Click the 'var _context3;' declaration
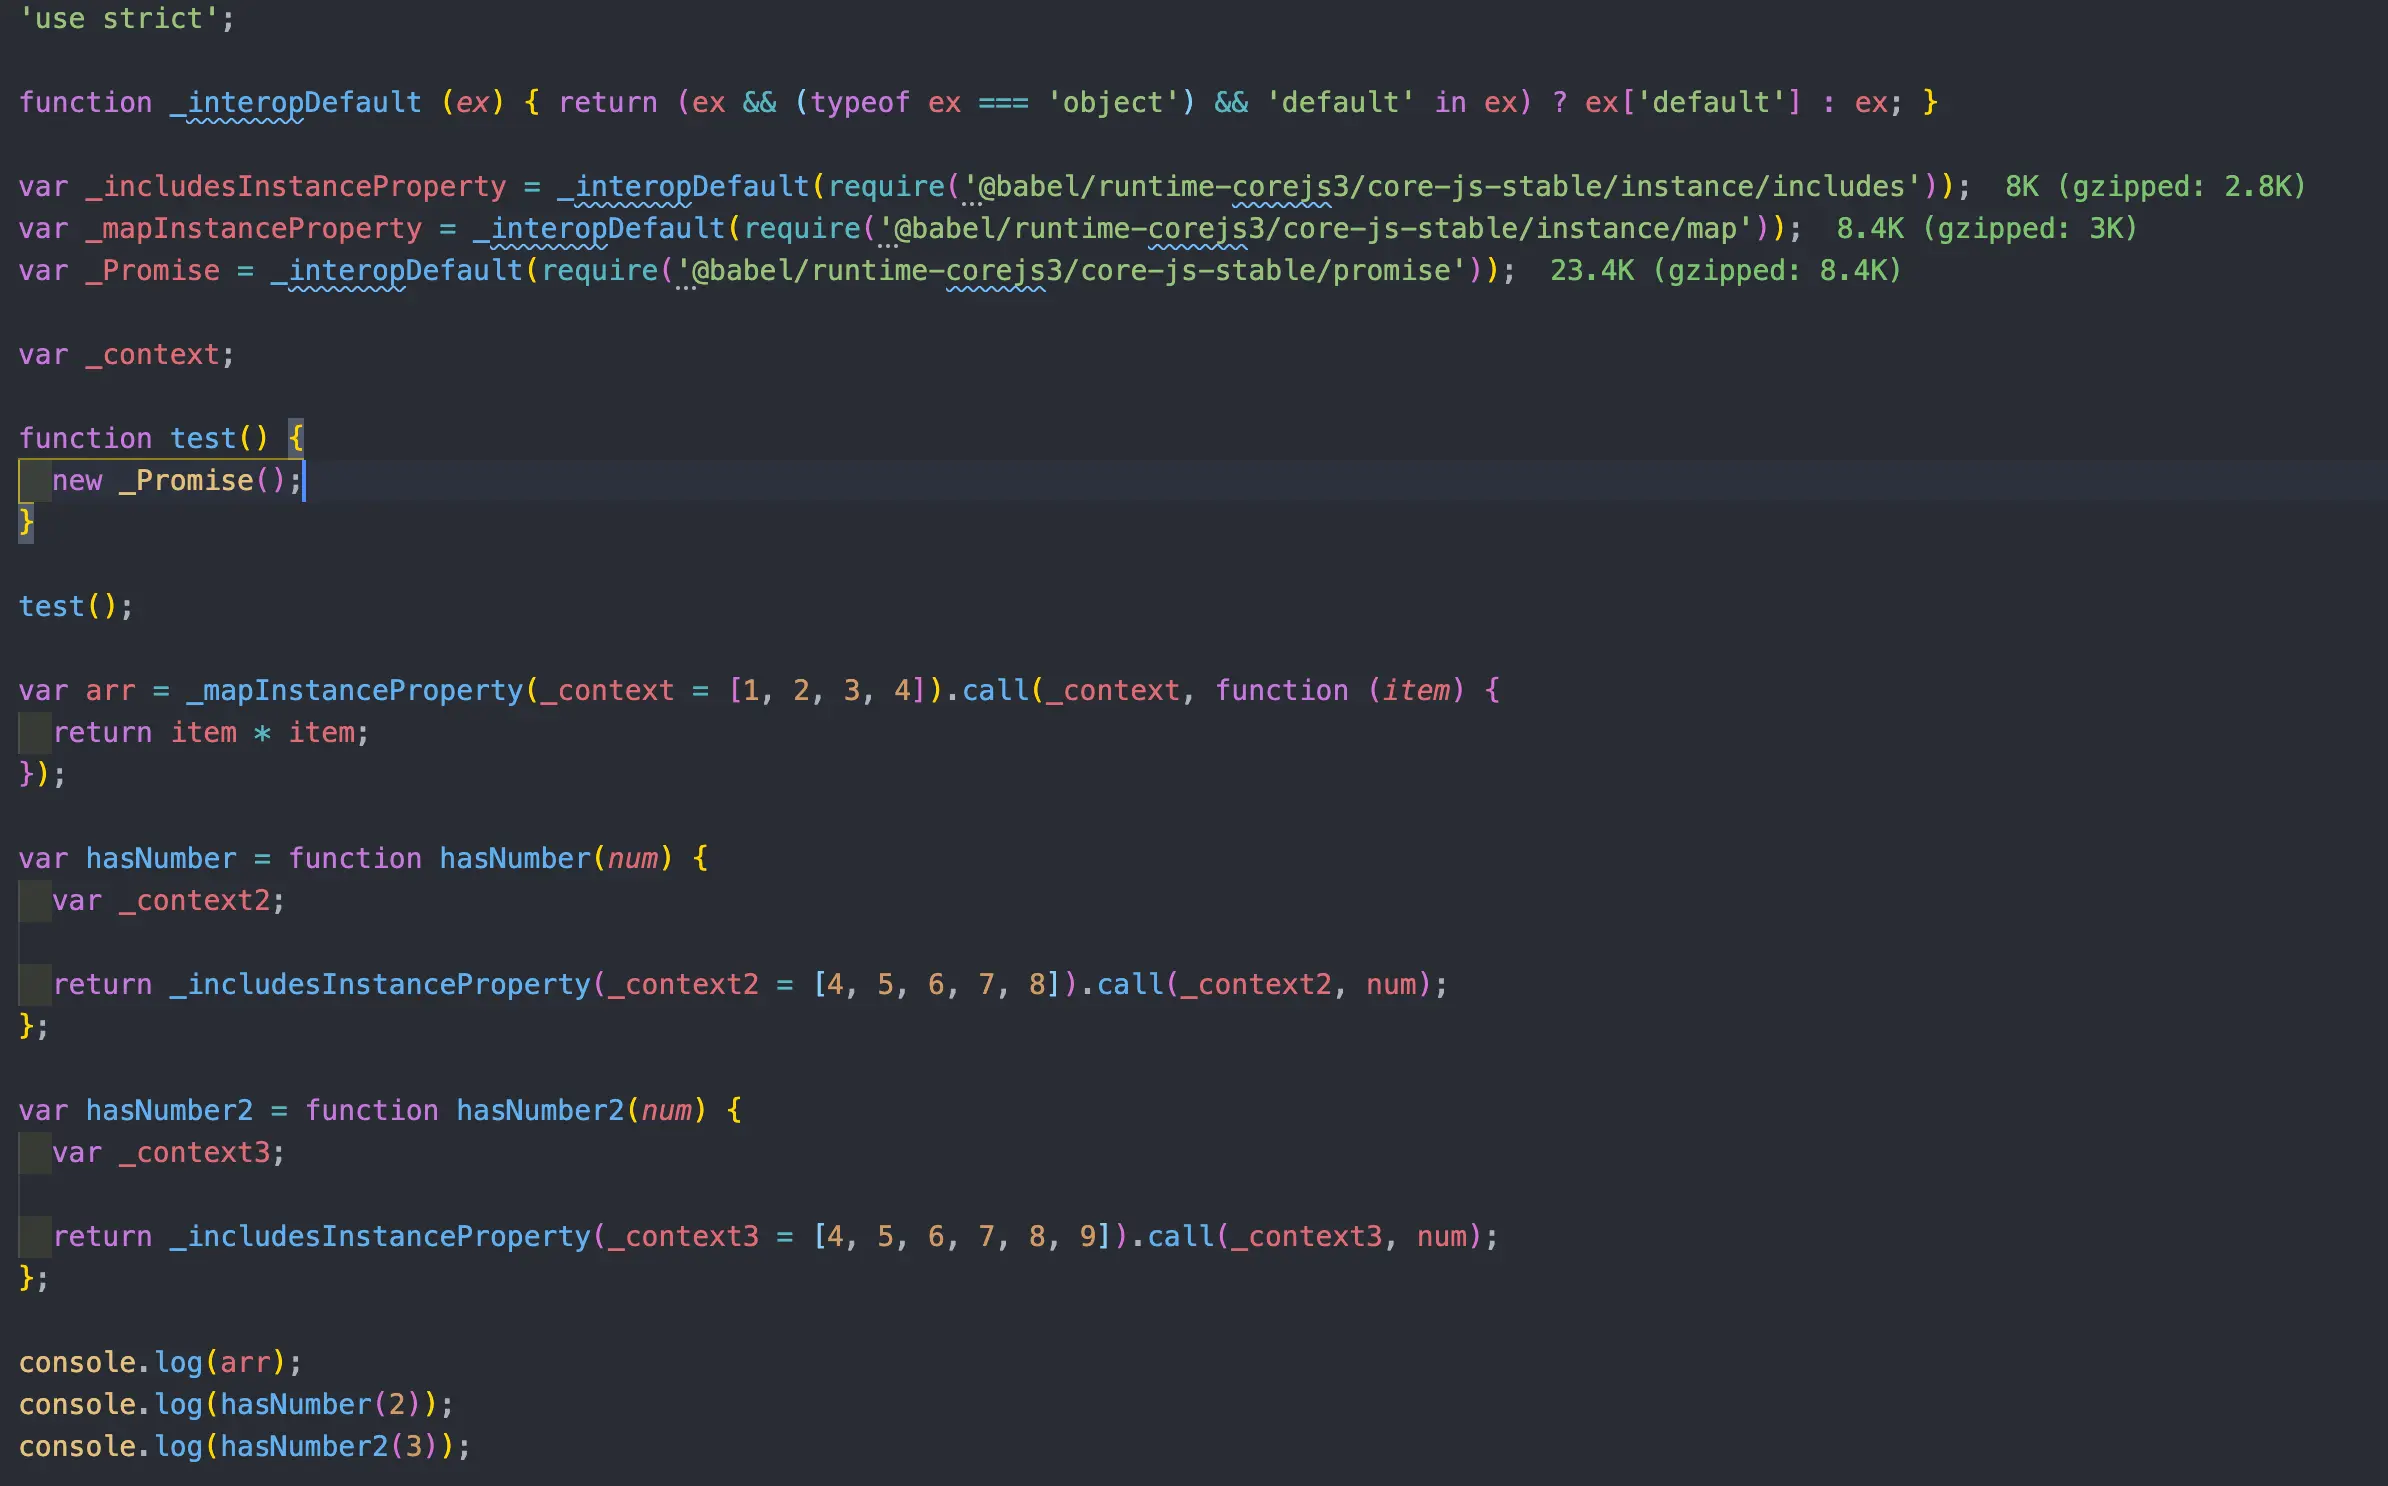The image size is (2388, 1486). click(168, 1153)
